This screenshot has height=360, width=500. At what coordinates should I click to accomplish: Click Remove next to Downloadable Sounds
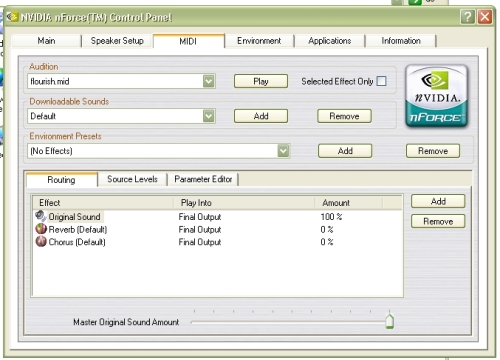point(344,116)
